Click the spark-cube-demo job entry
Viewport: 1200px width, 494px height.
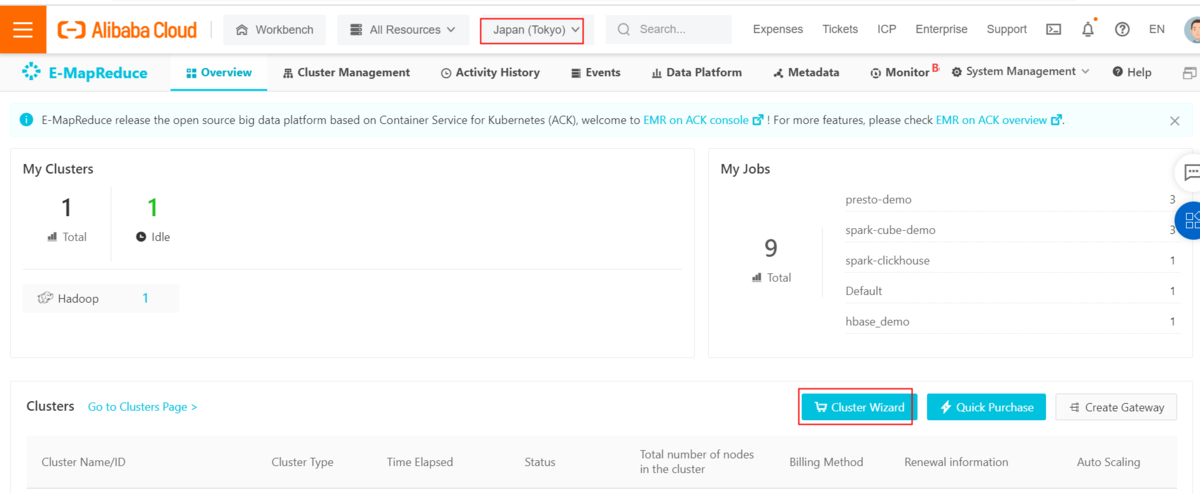point(891,230)
